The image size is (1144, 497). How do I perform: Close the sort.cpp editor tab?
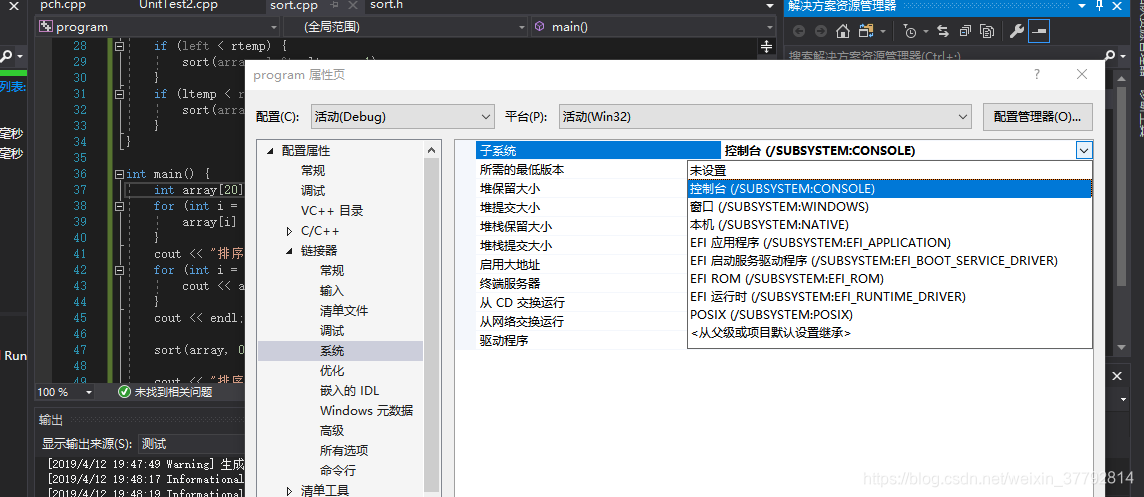(x=353, y=6)
